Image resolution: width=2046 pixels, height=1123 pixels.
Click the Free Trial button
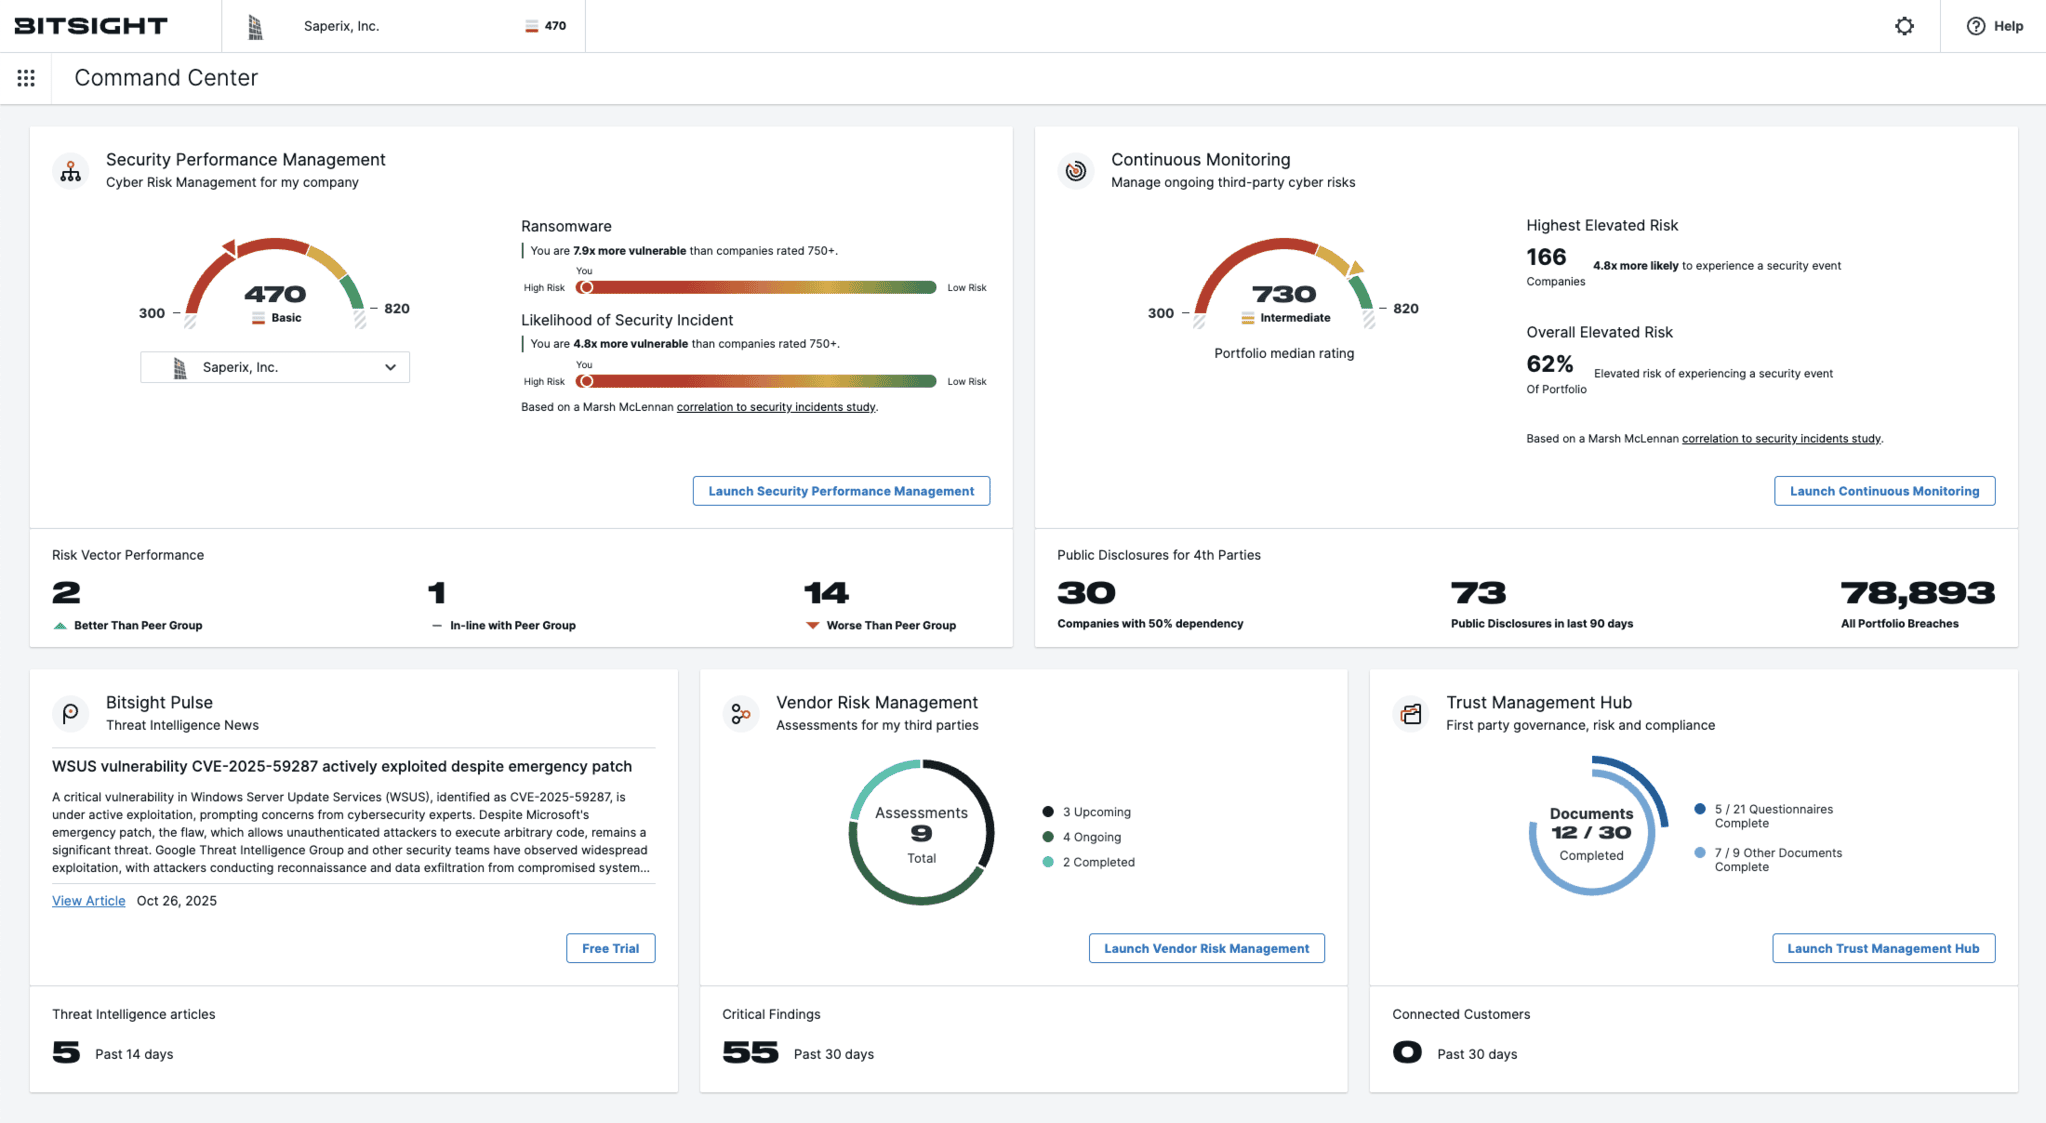pyautogui.click(x=610, y=948)
